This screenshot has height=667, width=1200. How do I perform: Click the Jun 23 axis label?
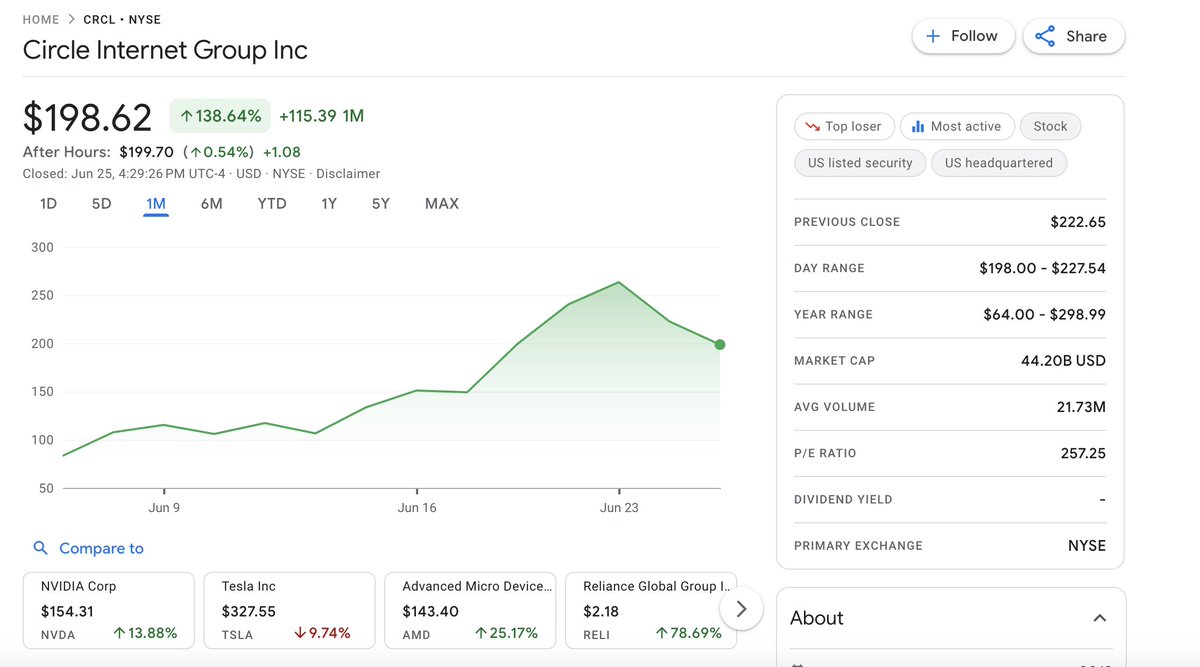[x=619, y=508]
